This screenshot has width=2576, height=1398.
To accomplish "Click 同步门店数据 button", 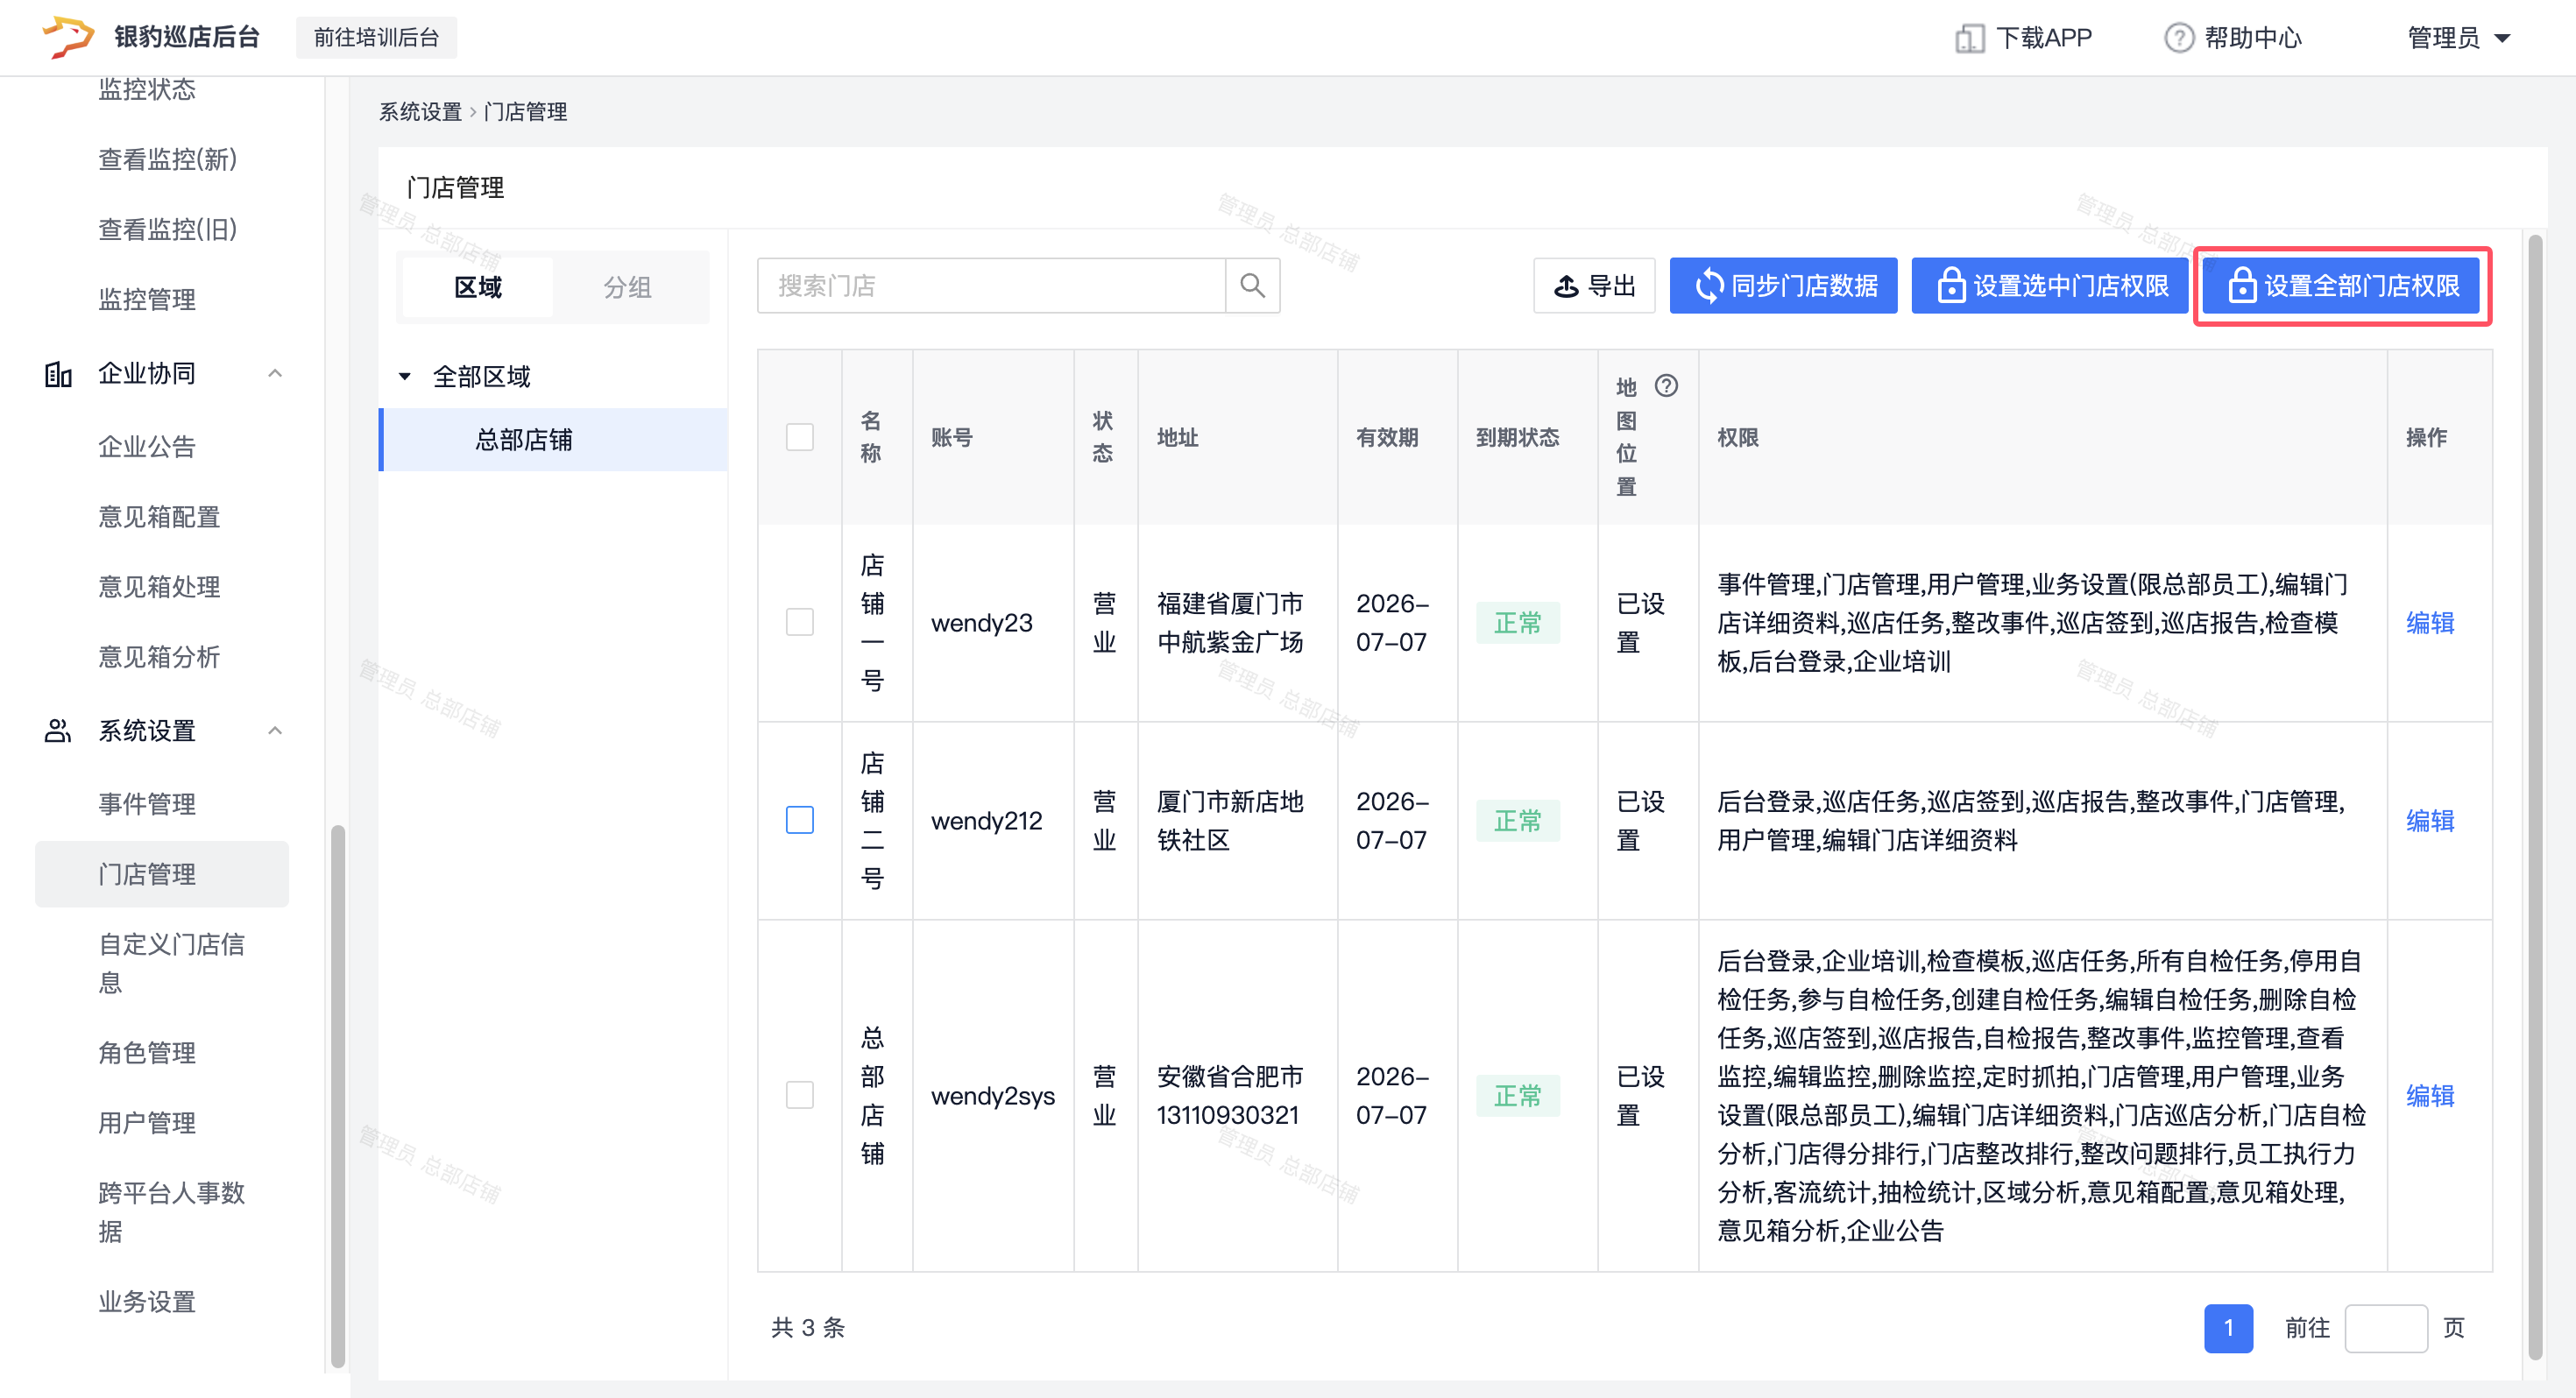I will pyautogui.click(x=1783, y=286).
